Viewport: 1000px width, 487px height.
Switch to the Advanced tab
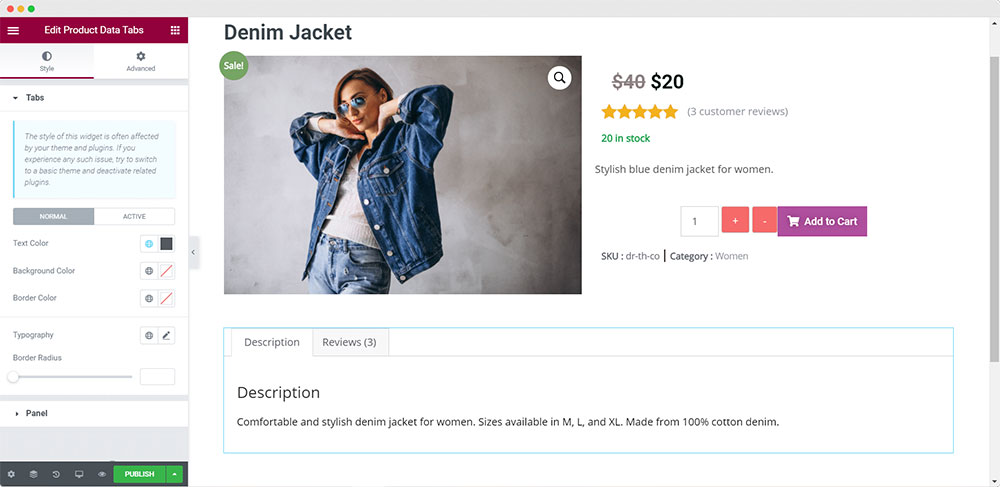click(x=141, y=62)
